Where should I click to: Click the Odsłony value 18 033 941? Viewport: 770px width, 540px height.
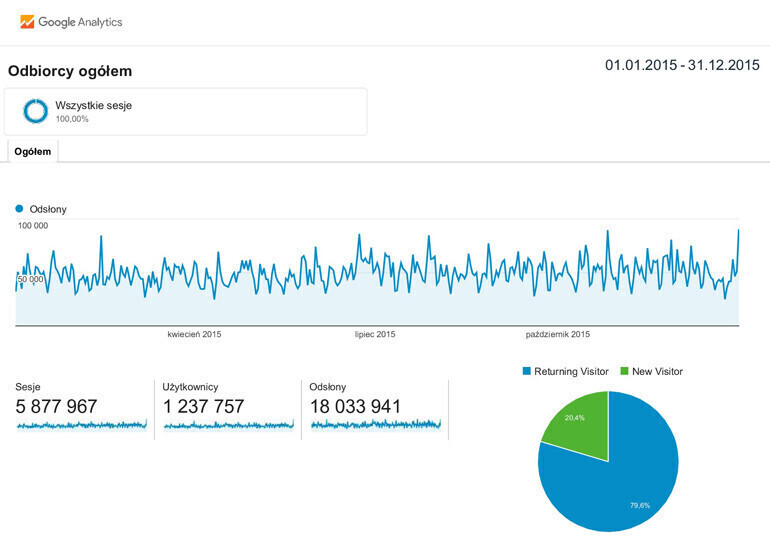pyautogui.click(x=356, y=406)
